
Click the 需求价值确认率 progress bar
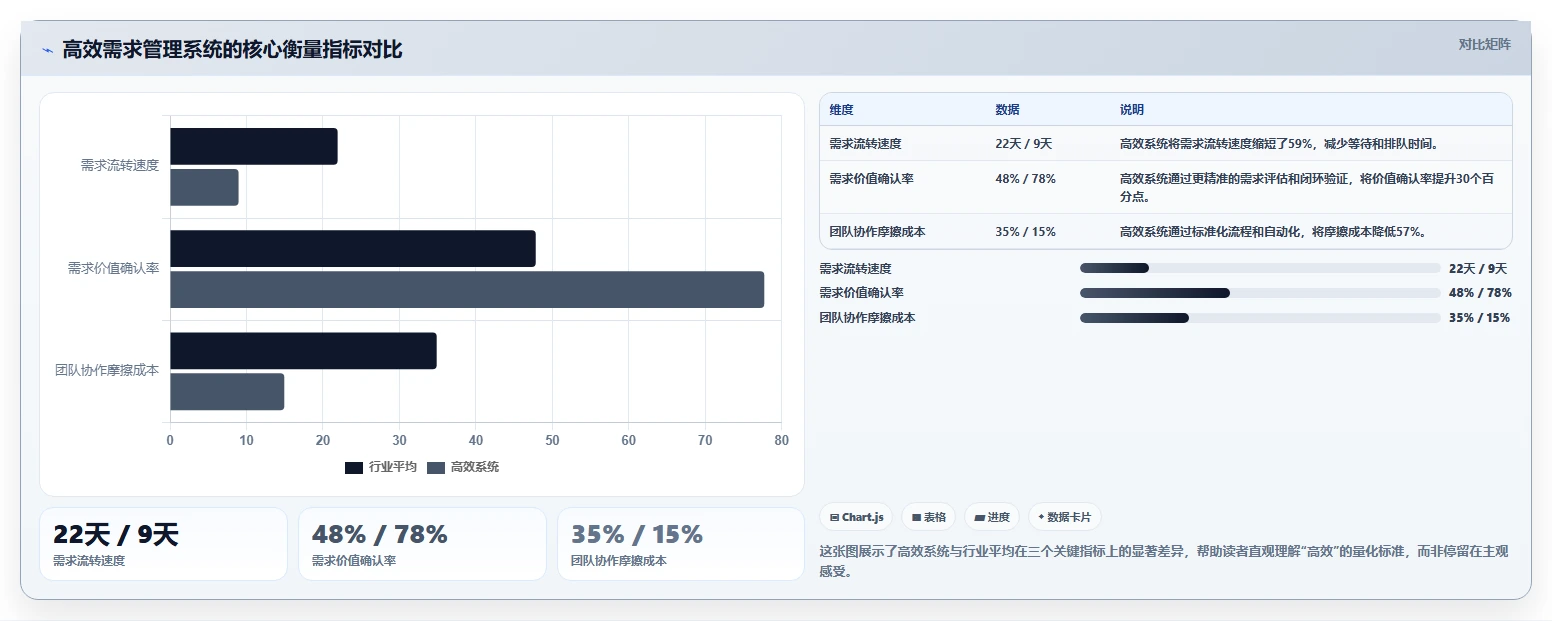point(1260,293)
